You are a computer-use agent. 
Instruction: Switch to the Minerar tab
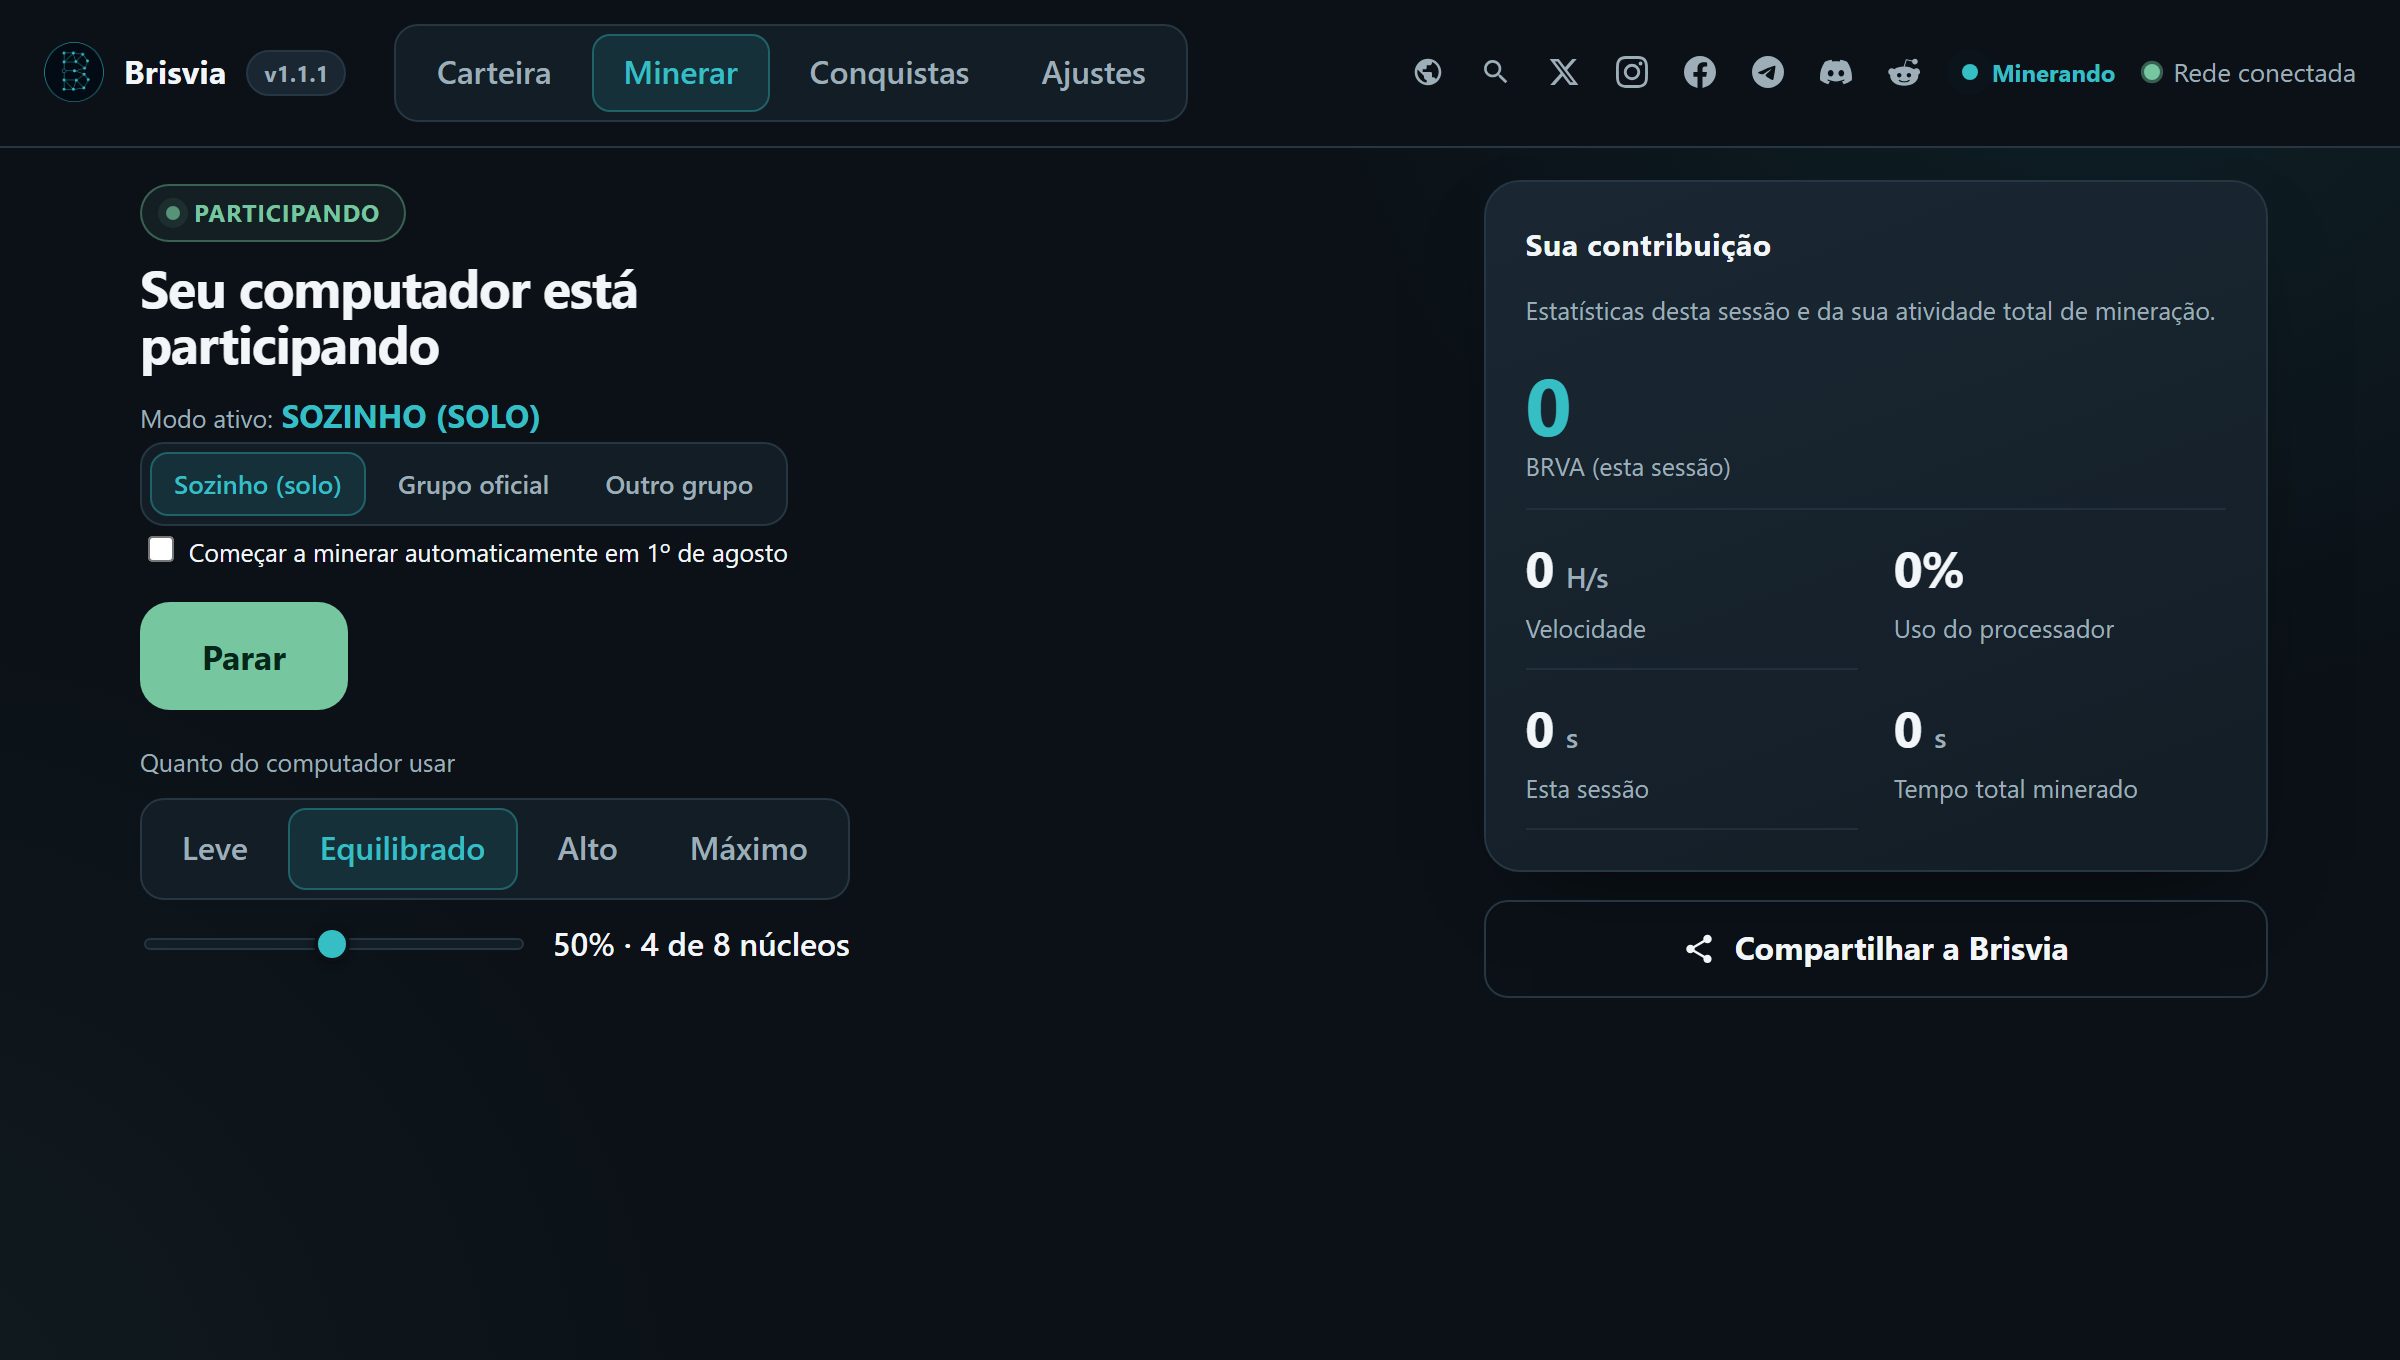pos(680,73)
